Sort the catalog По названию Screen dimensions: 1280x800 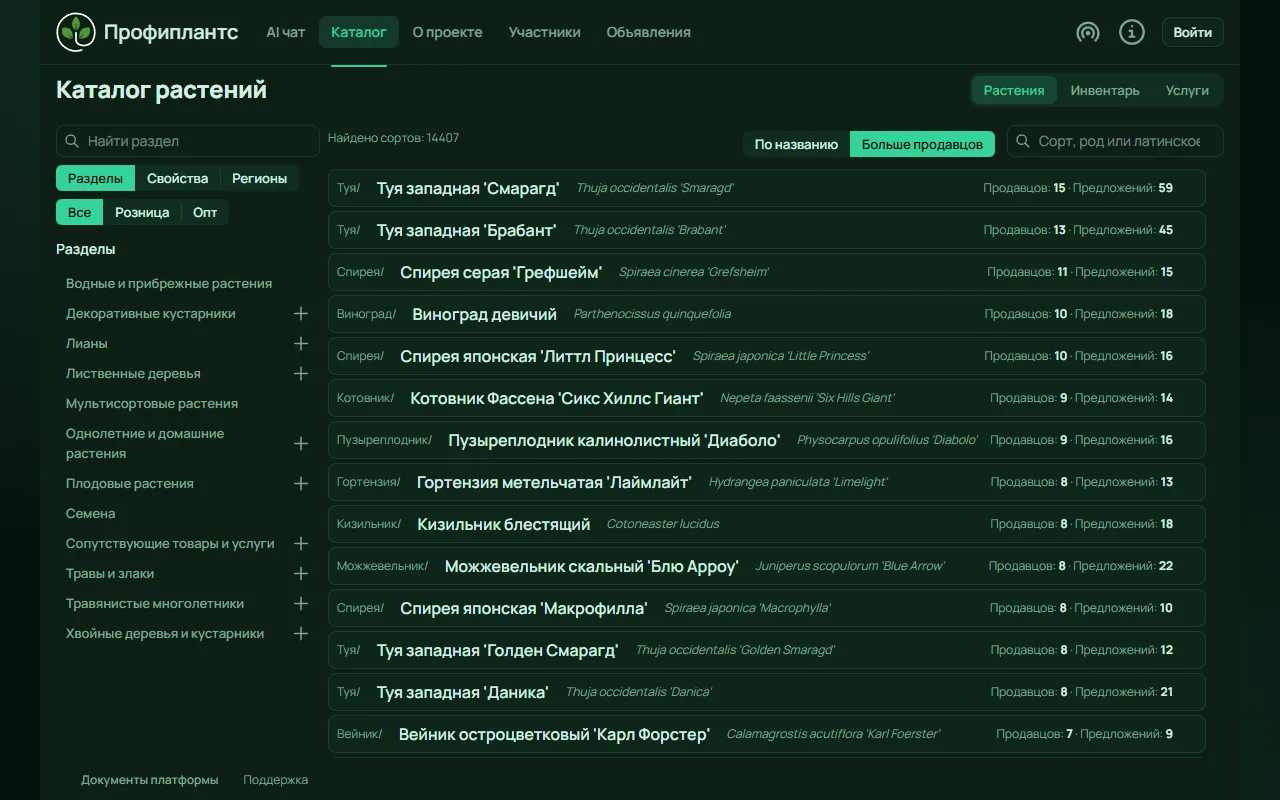coord(796,144)
